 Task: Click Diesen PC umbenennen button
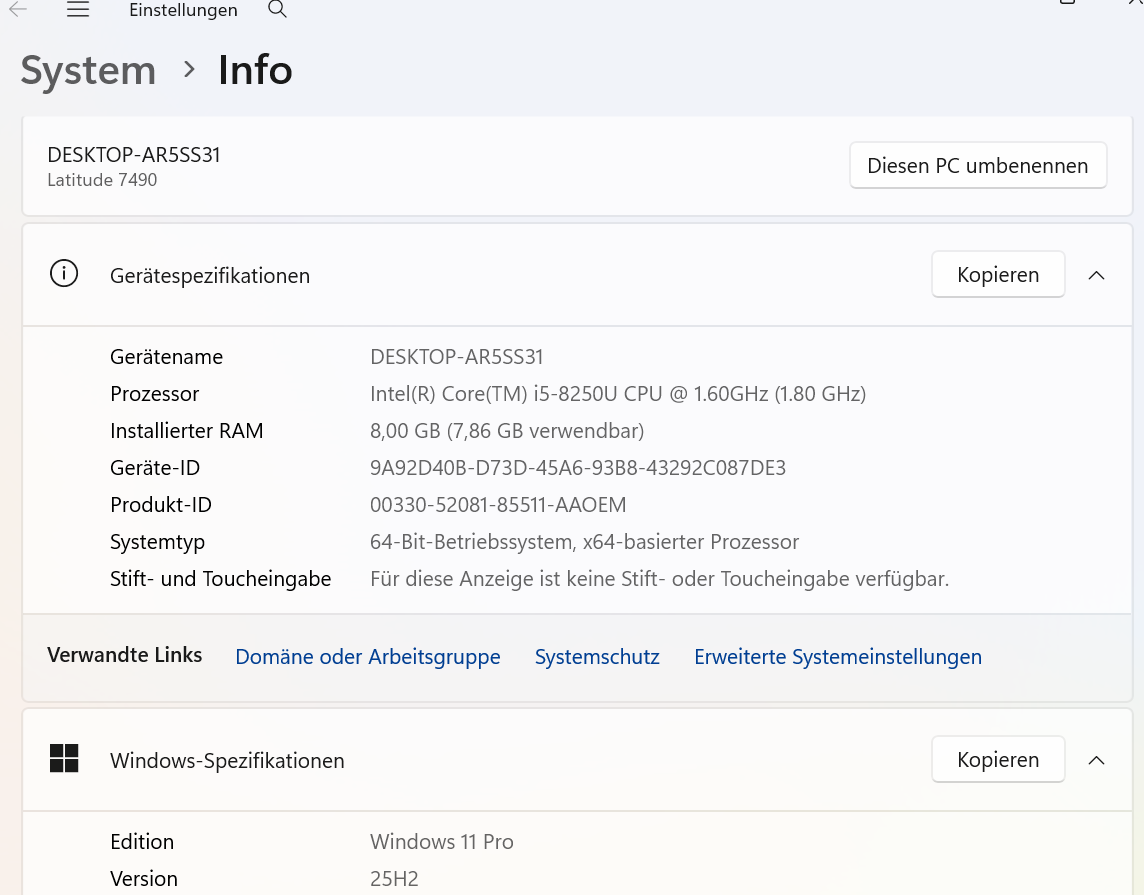(978, 166)
